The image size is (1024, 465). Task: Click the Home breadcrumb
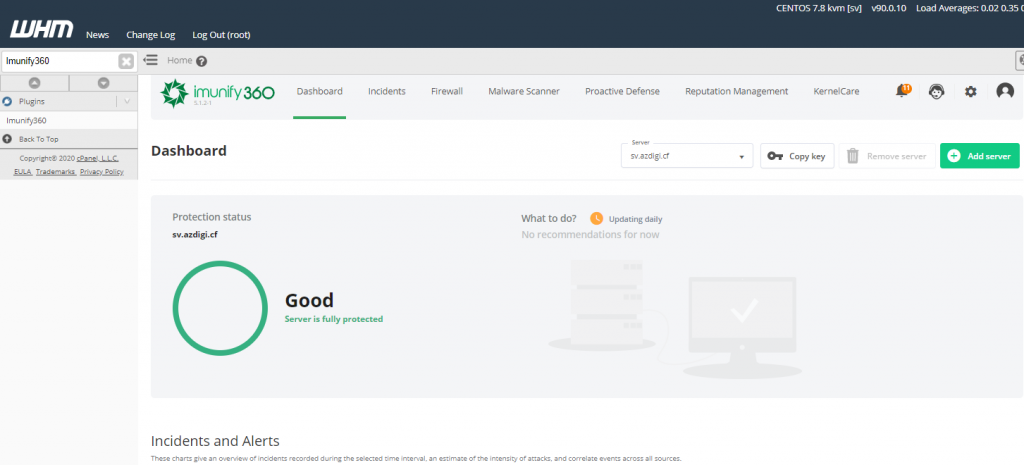coord(180,60)
